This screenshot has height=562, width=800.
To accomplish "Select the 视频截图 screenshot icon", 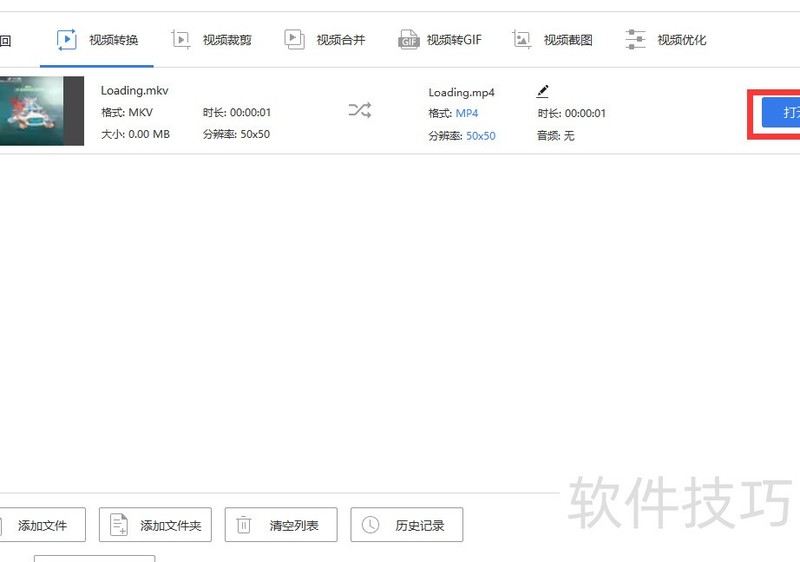I will pyautogui.click(x=522, y=40).
